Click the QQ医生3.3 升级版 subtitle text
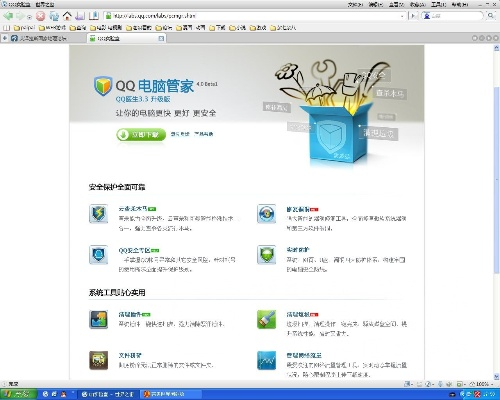Image resolution: width=500 pixels, height=400 pixels. pyautogui.click(x=143, y=99)
